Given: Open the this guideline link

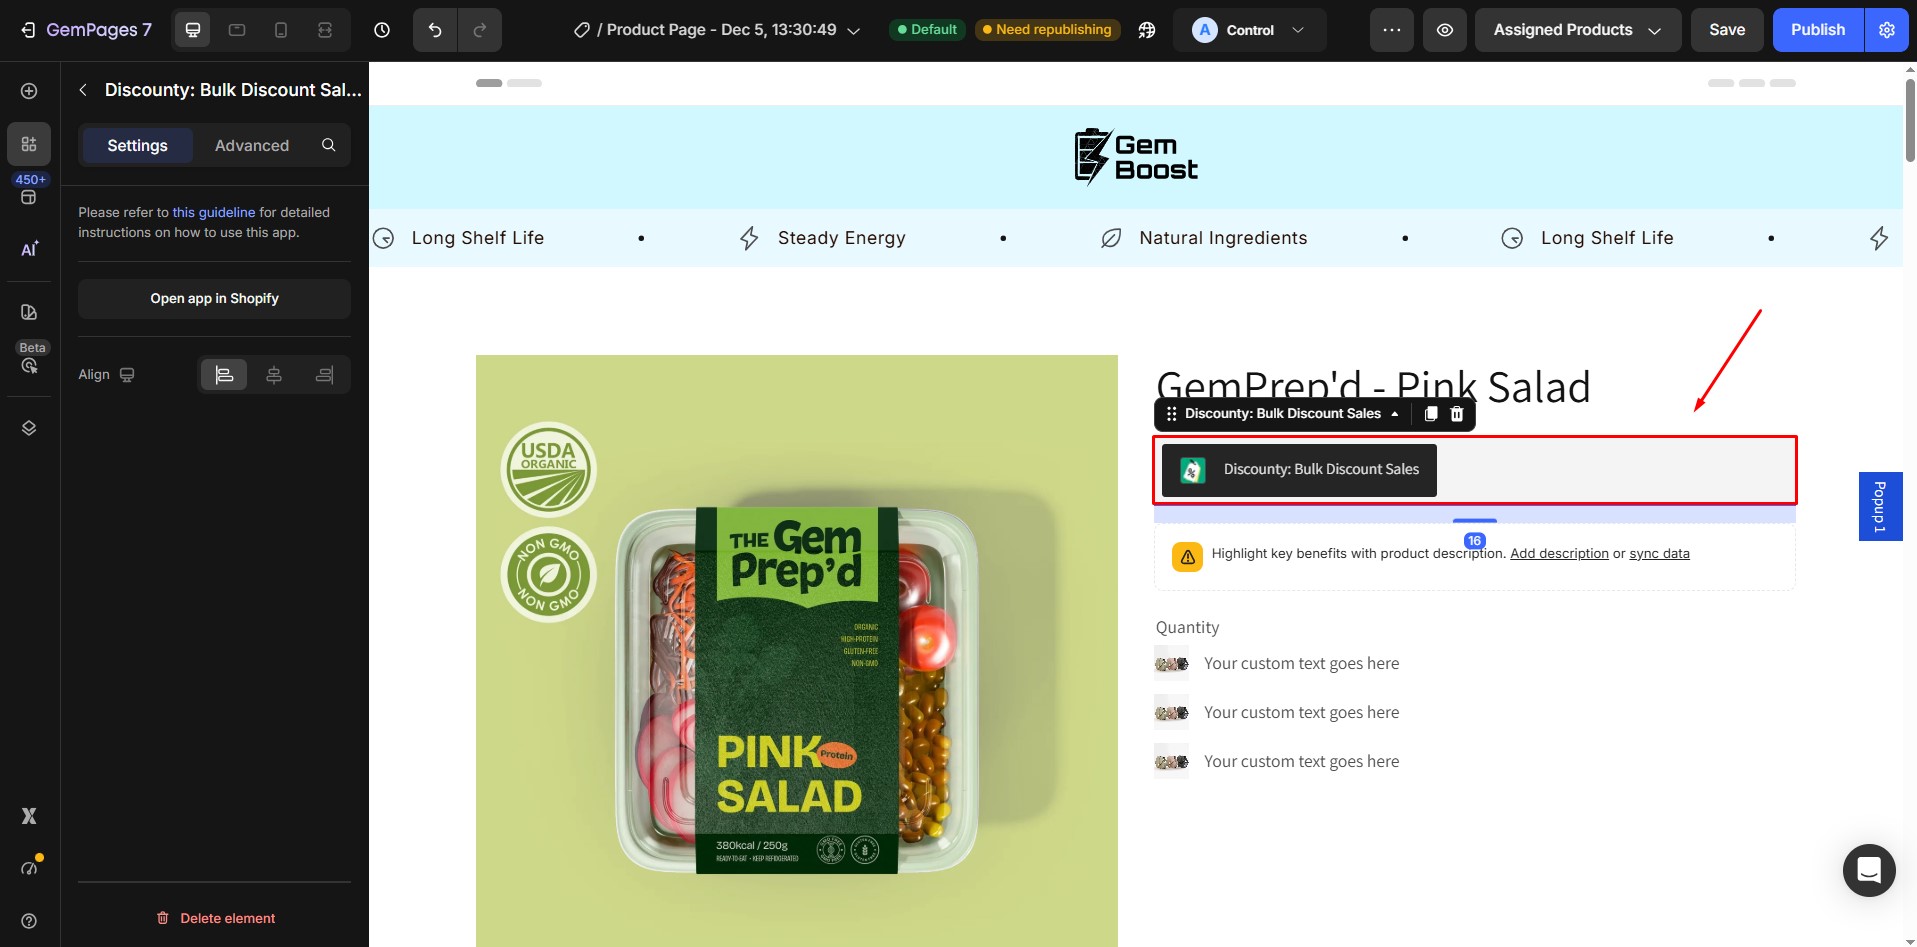Looking at the screenshot, I should pos(214,212).
